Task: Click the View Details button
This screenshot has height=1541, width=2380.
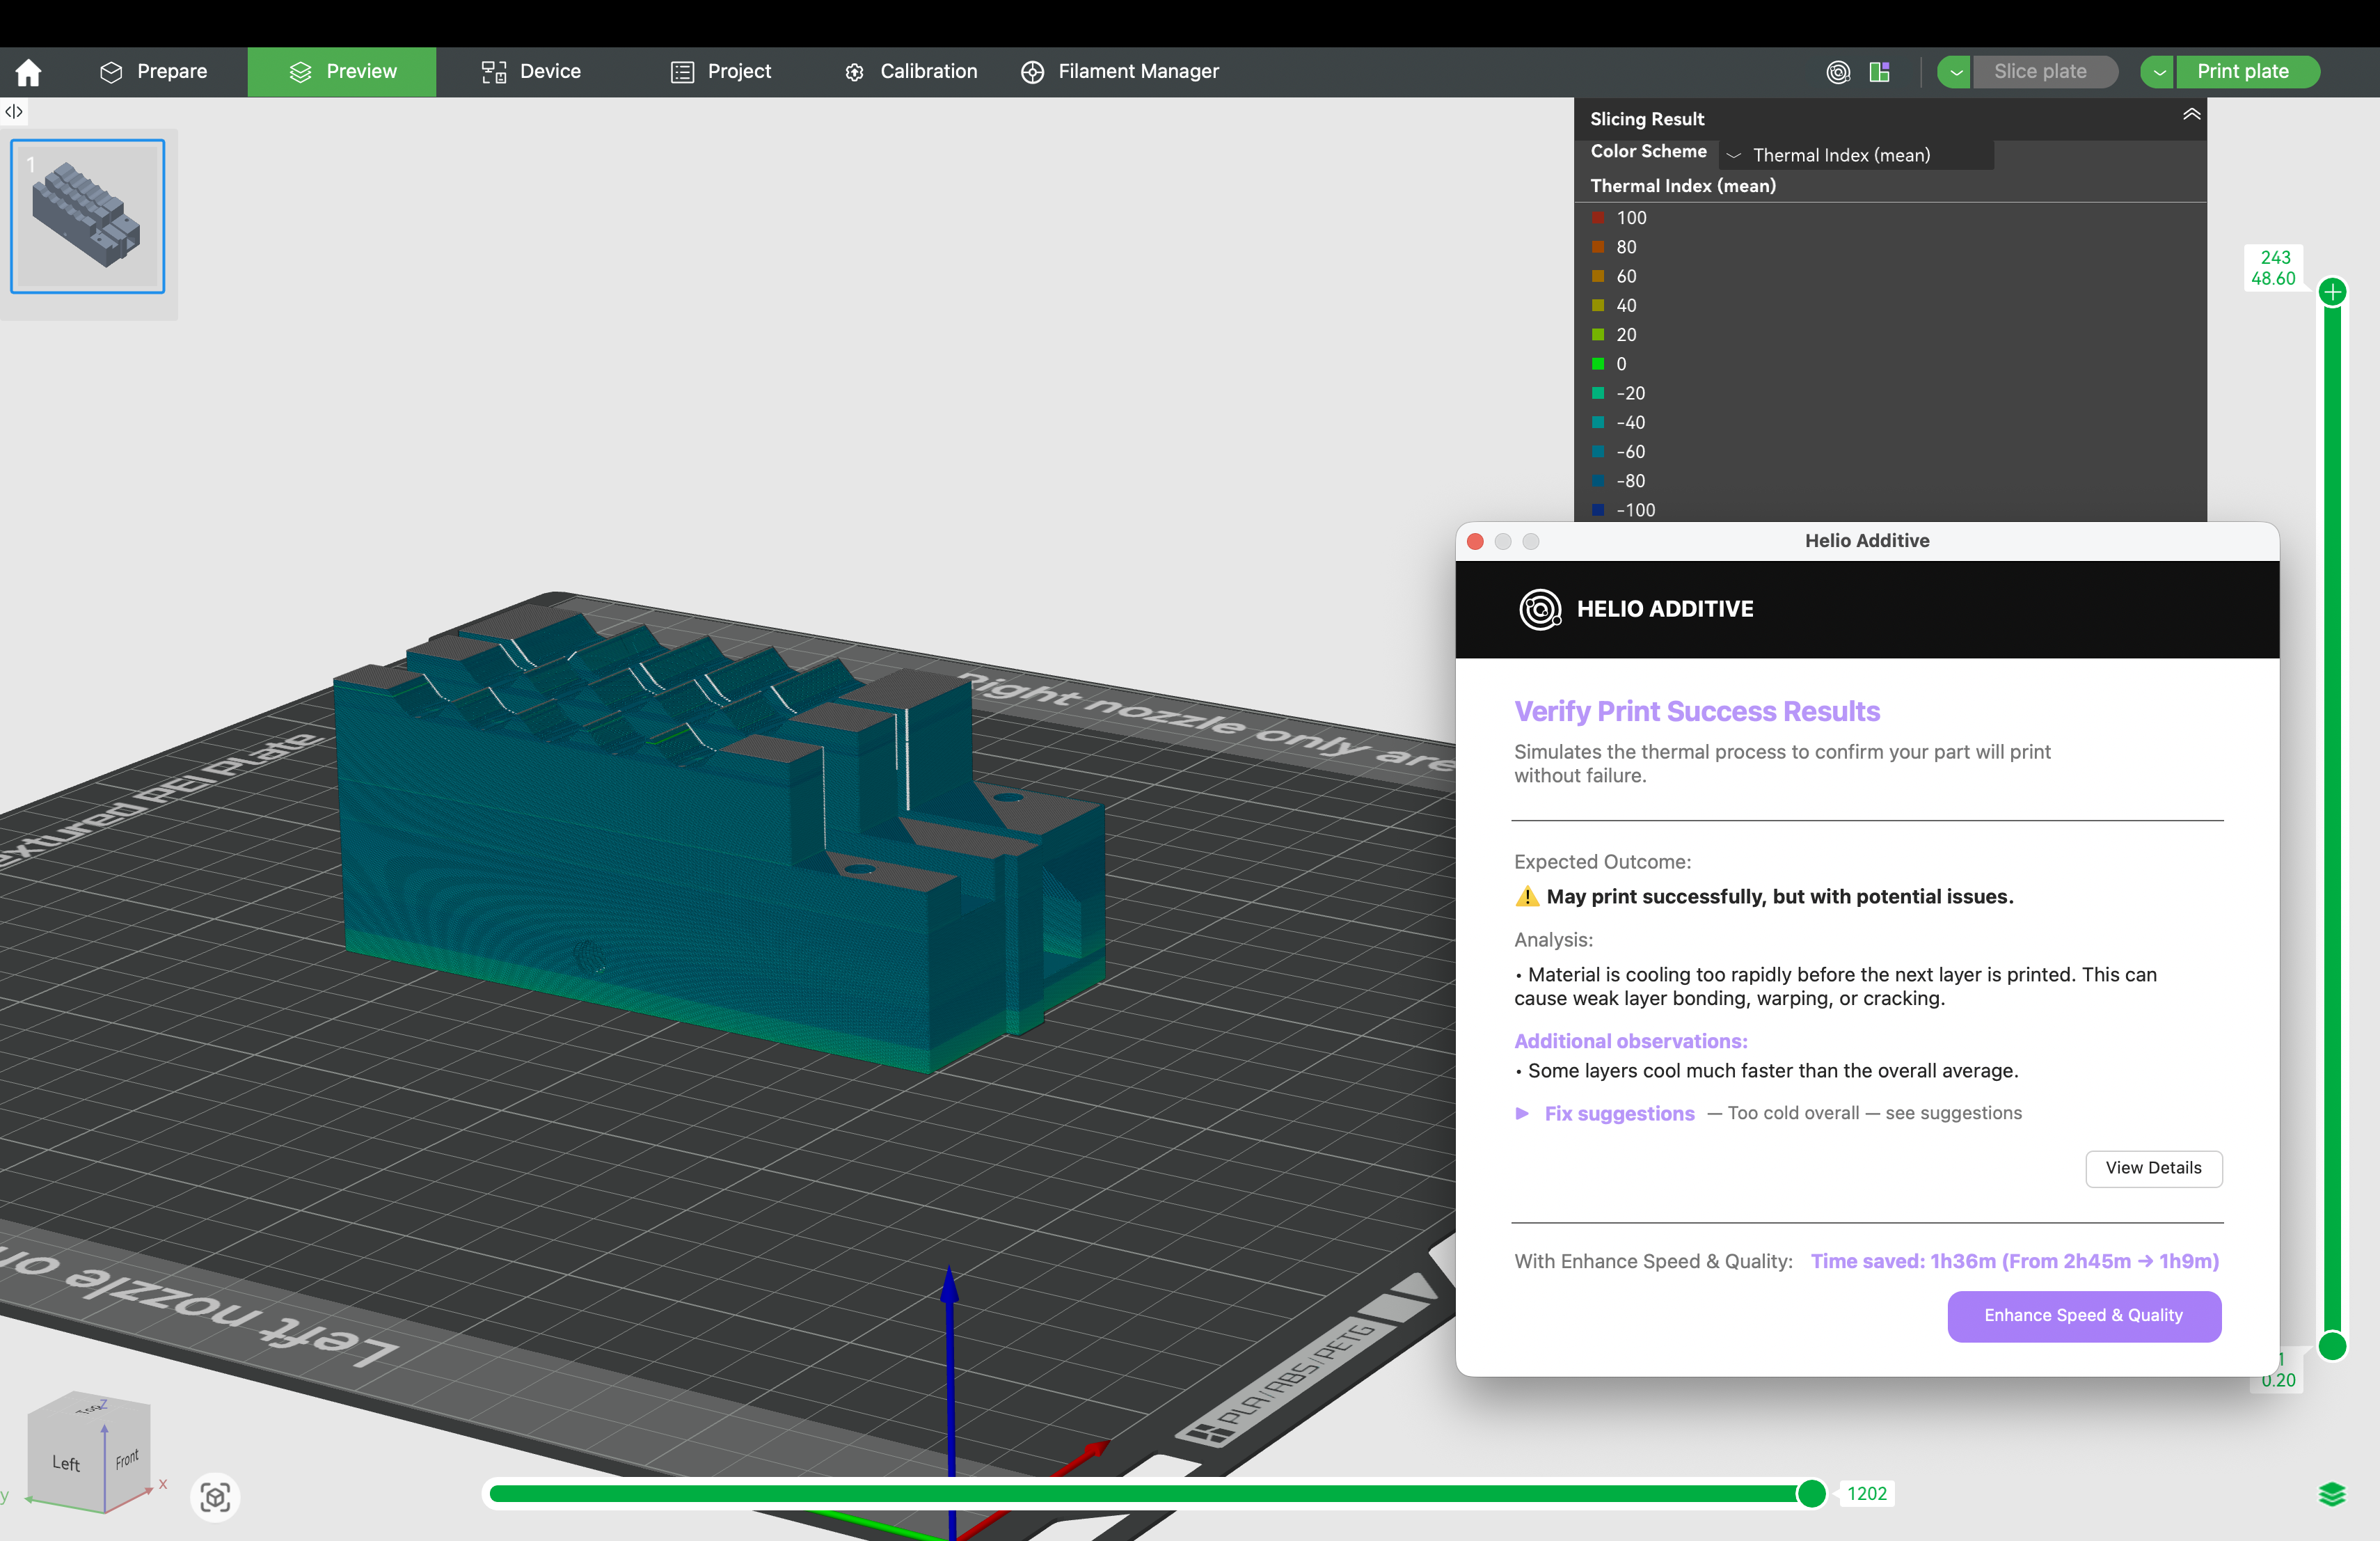Action: [x=2154, y=1168]
